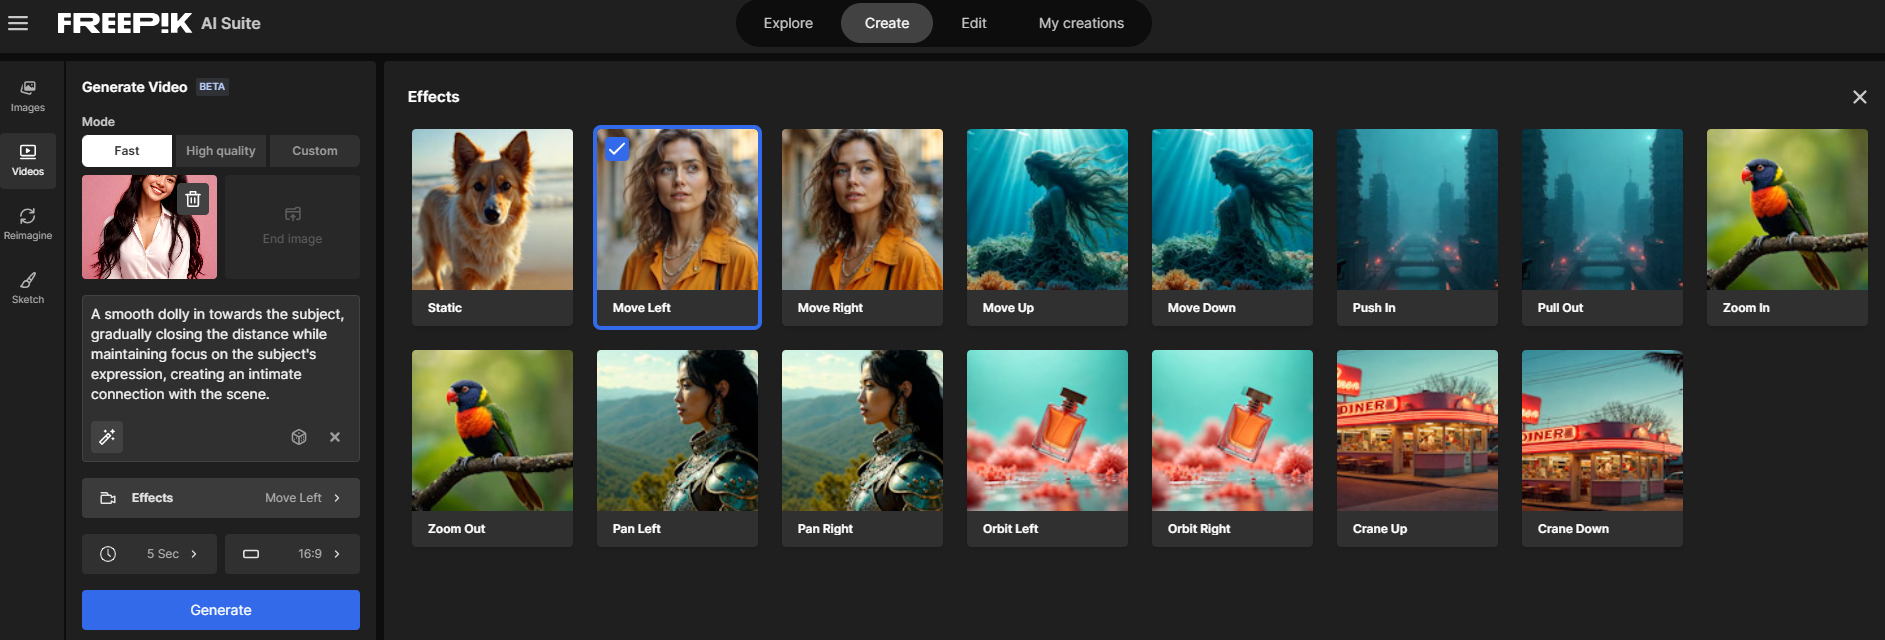Select the Reimagine sidebar tool
Viewport: 1885px width, 640px height.
pyautogui.click(x=28, y=224)
